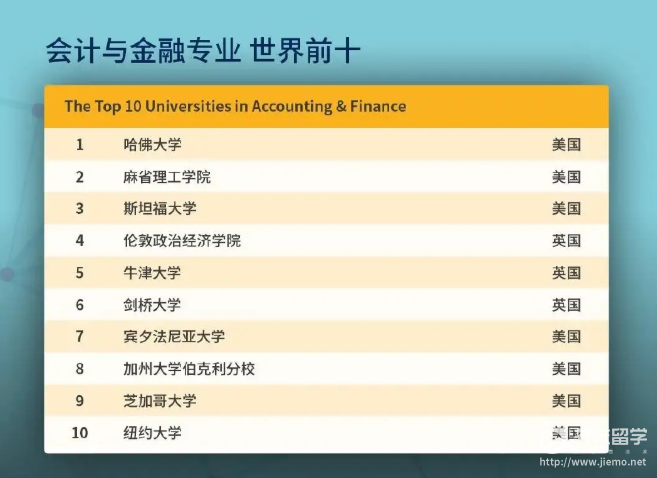Select the 加州大学伯克利分校 university name
The height and width of the screenshot is (478, 657).
point(189,369)
